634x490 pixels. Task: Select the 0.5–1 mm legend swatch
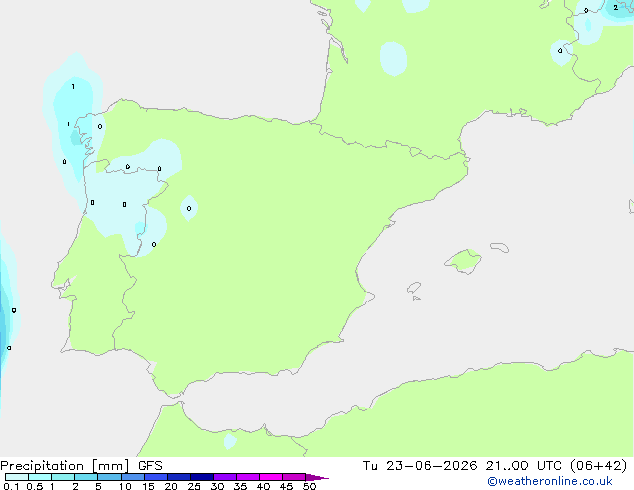click(40, 477)
